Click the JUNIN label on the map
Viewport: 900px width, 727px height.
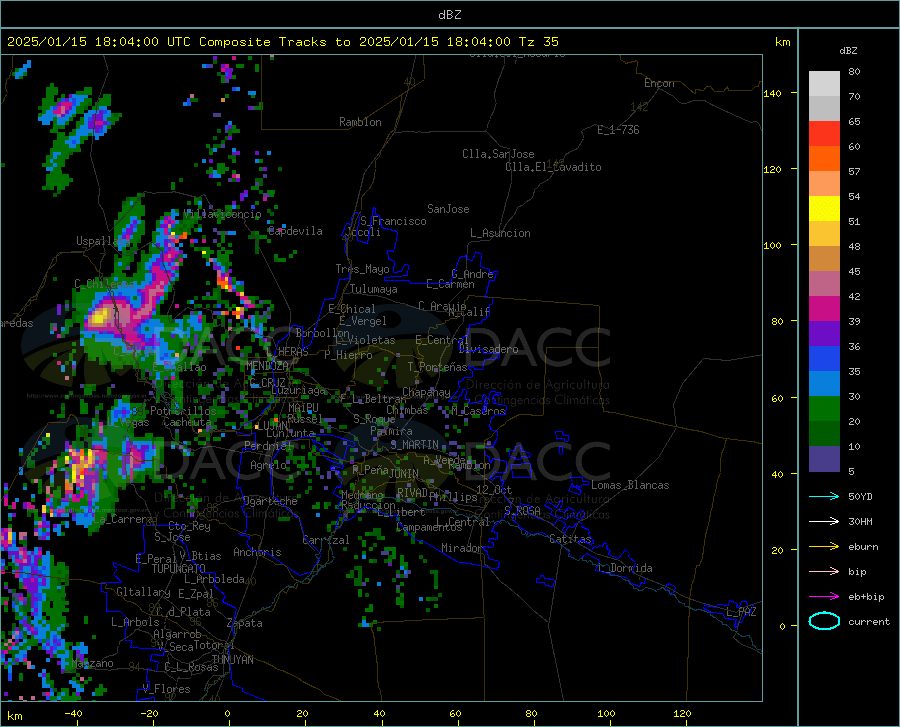click(x=404, y=474)
